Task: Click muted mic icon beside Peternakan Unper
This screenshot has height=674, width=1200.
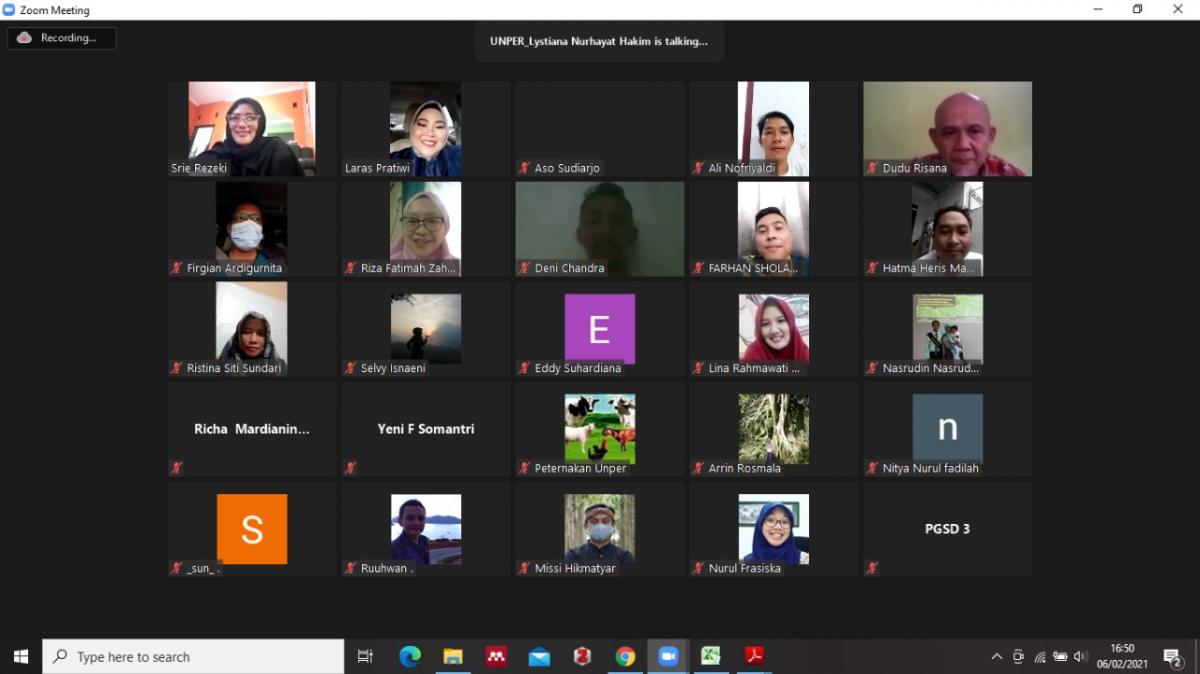Action: [524, 468]
